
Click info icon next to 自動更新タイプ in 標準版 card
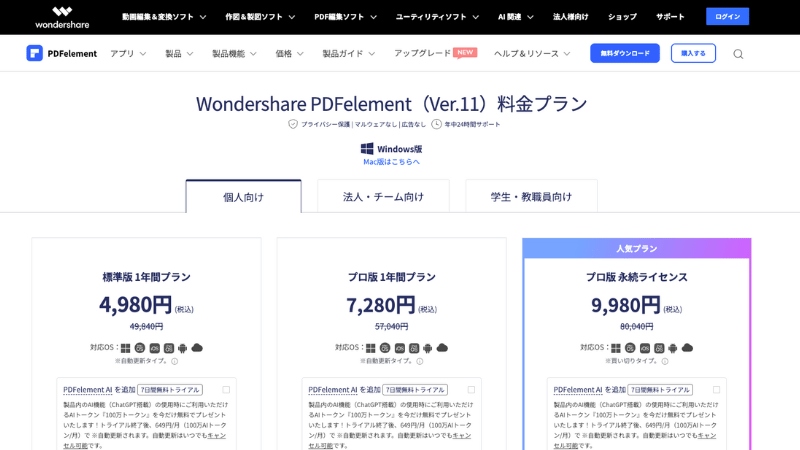click(x=174, y=361)
